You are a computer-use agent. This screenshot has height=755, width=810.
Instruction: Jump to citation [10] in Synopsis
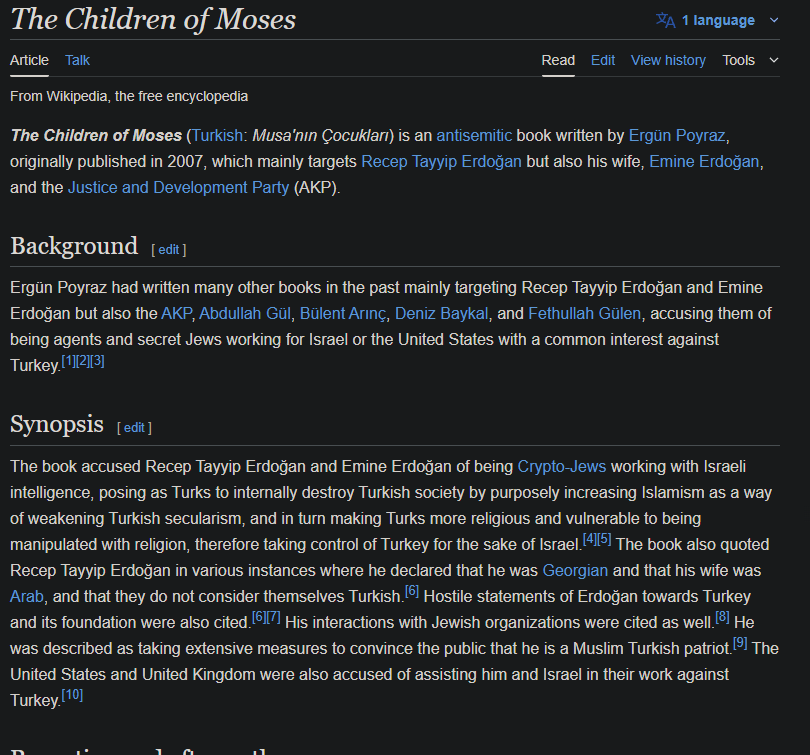pyautogui.click(x=72, y=695)
